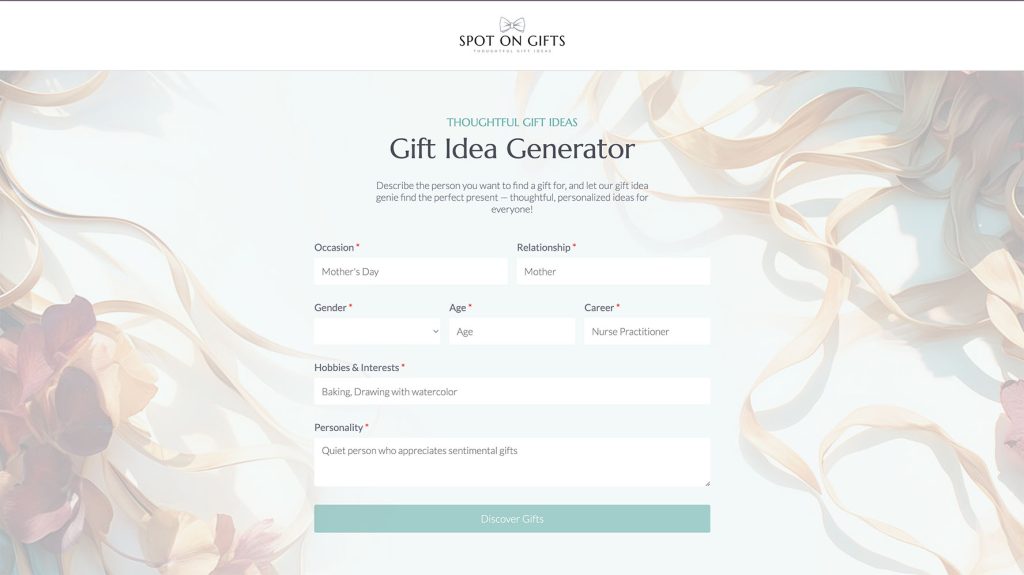Click the Gift Idea Generator heading

(x=512, y=149)
